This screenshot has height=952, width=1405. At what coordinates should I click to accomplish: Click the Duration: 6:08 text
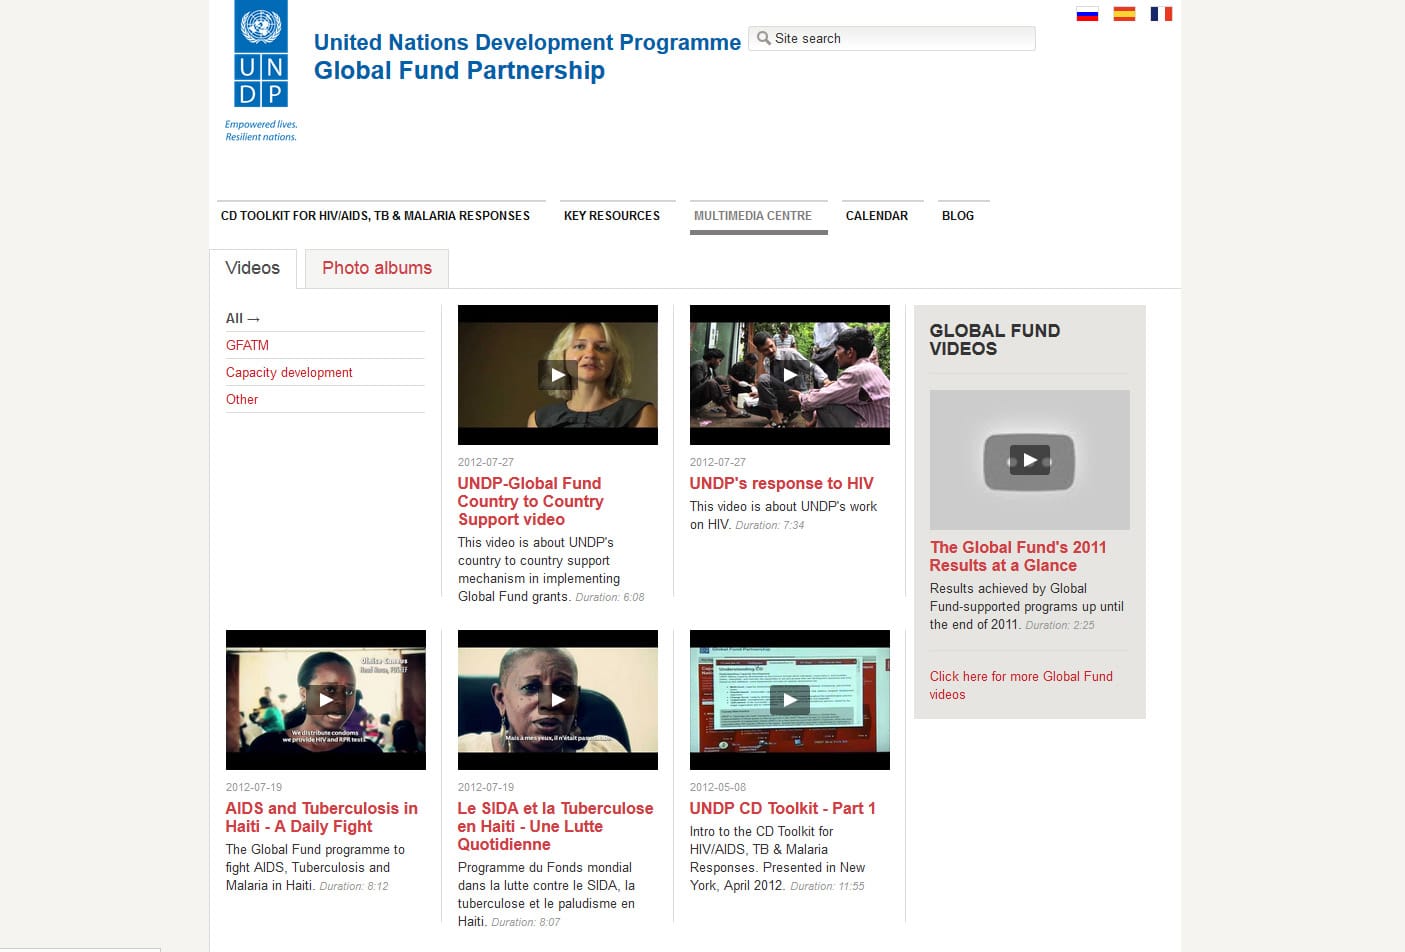pyautogui.click(x=610, y=597)
